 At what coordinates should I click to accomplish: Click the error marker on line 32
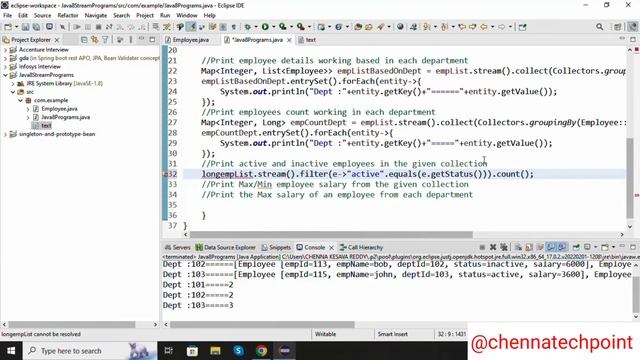point(165,174)
